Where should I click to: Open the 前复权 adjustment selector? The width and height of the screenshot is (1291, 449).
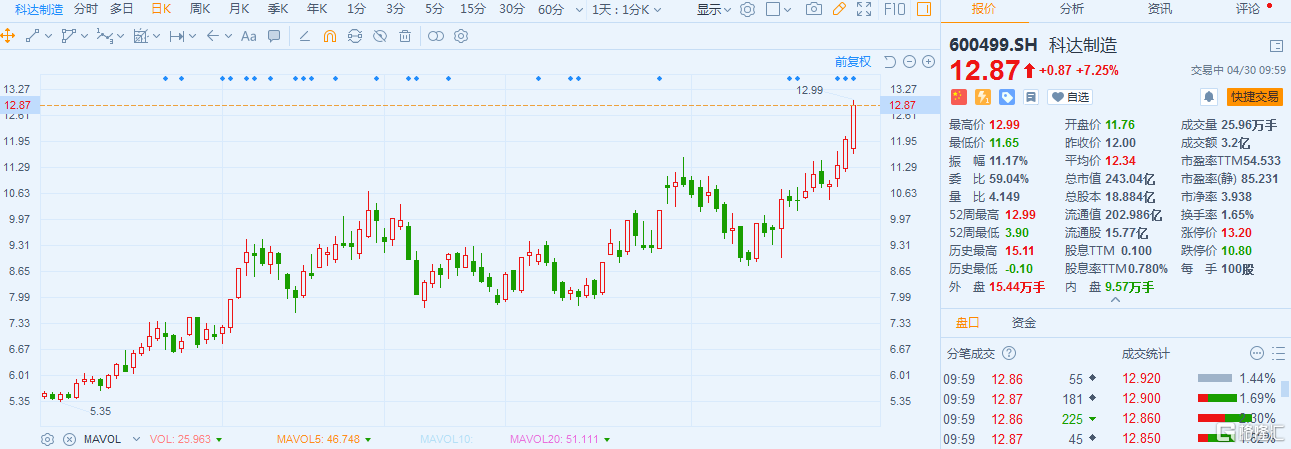[x=853, y=61]
